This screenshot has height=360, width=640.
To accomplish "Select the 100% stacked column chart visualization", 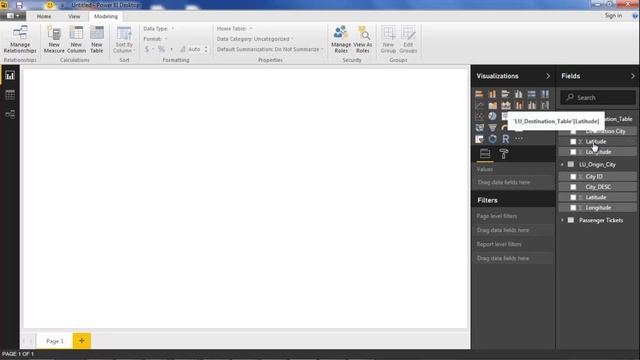I will click(545, 94).
